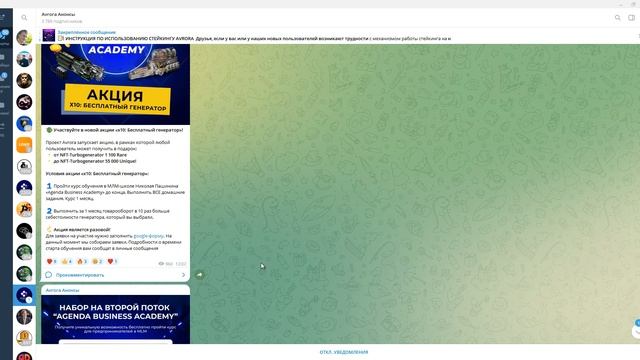The image size is (640, 360).
Task: Click the 'Акция является разовой!' text
Action: point(82,230)
